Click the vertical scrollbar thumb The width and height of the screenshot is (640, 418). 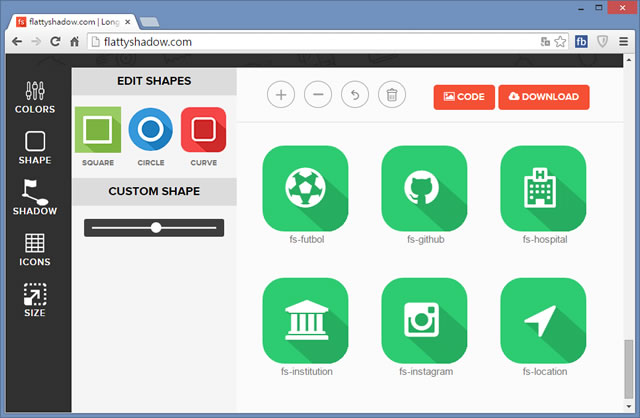pos(629,369)
